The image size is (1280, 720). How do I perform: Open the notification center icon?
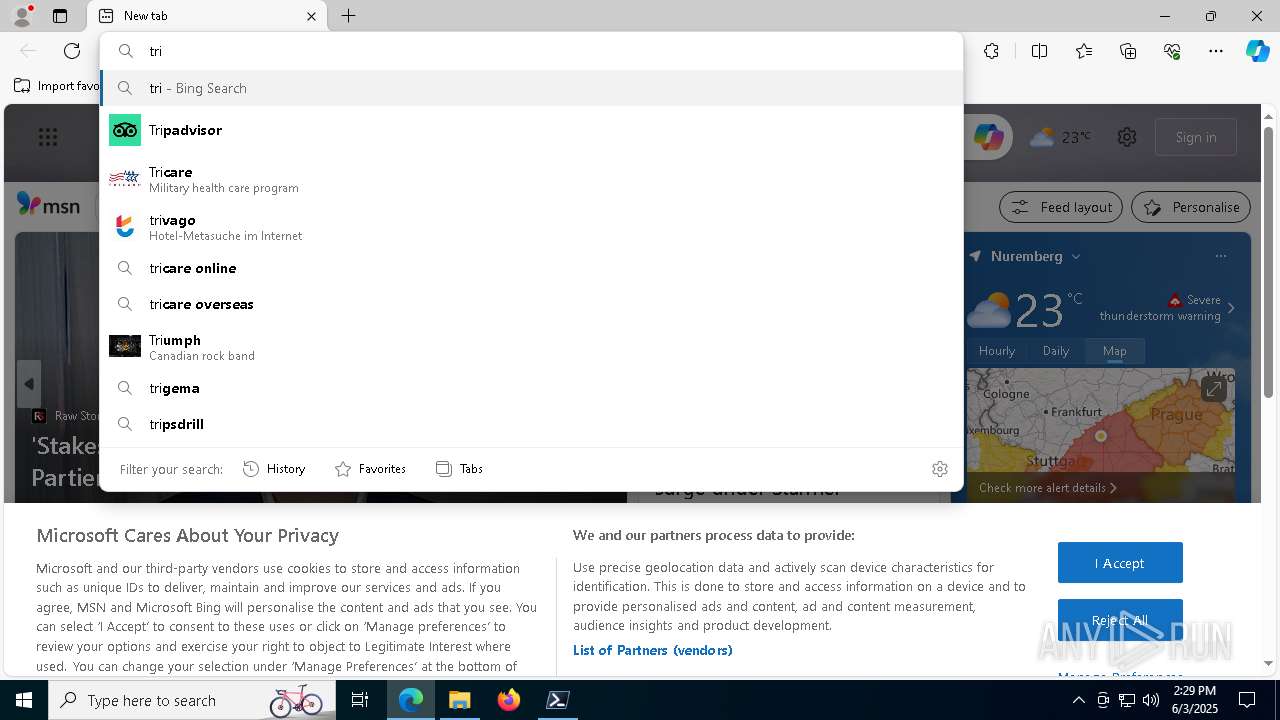(x=1247, y=700)
